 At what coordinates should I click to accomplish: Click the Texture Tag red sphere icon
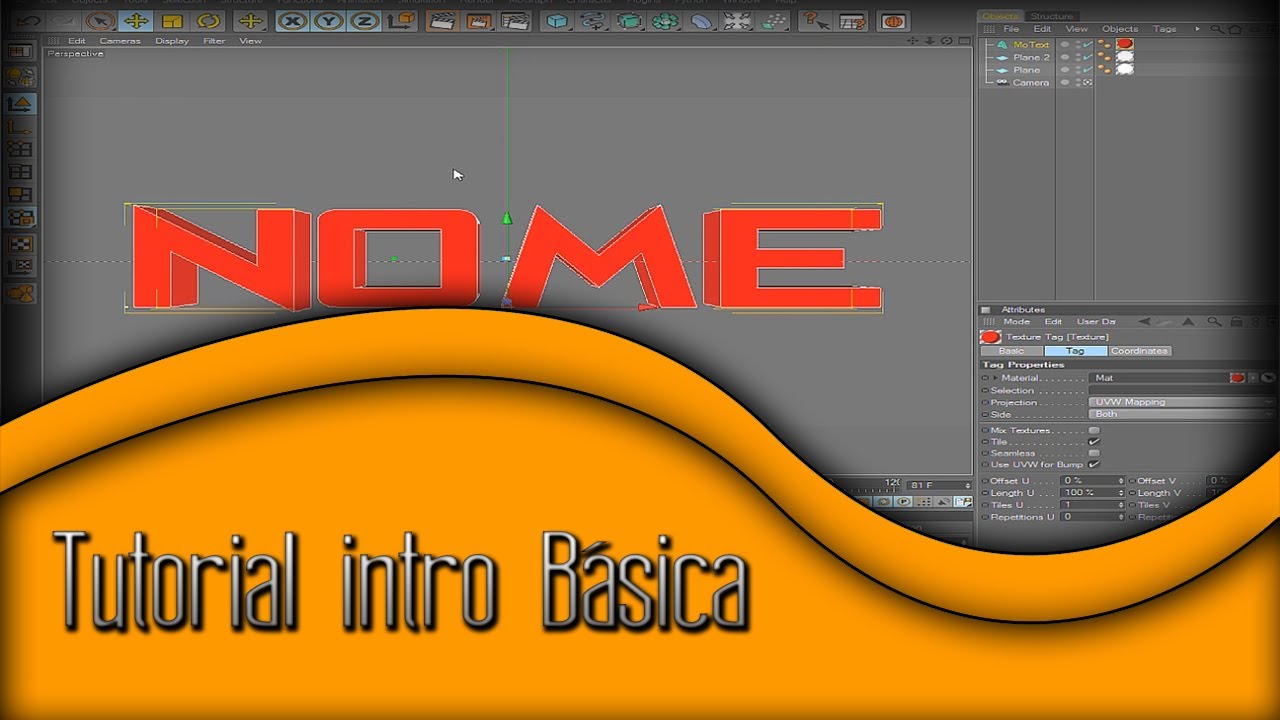pos(991,337)
